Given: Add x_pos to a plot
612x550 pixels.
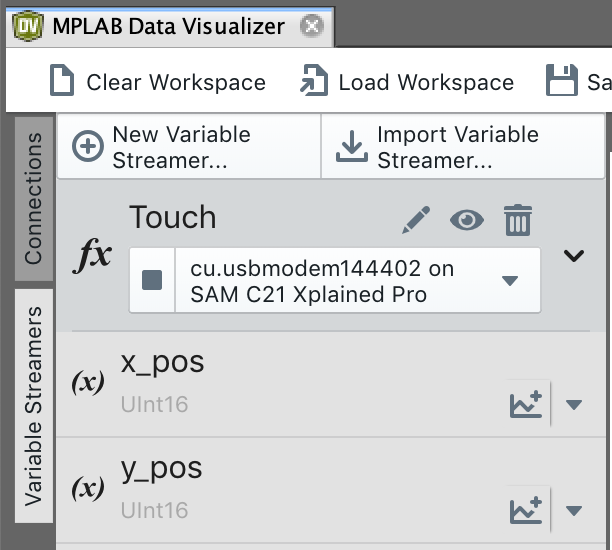Looking at the screenshot, I should 526,404.
